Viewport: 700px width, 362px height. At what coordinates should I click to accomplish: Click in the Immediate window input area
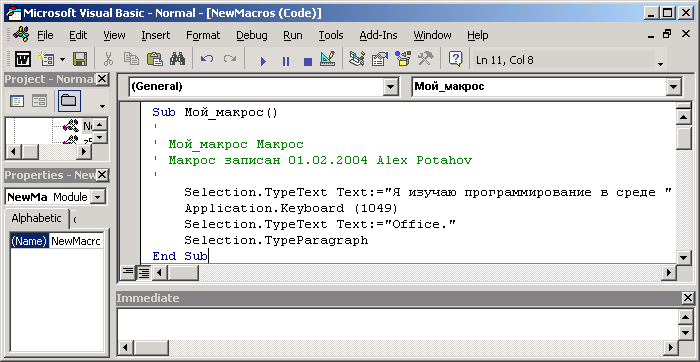397,325
